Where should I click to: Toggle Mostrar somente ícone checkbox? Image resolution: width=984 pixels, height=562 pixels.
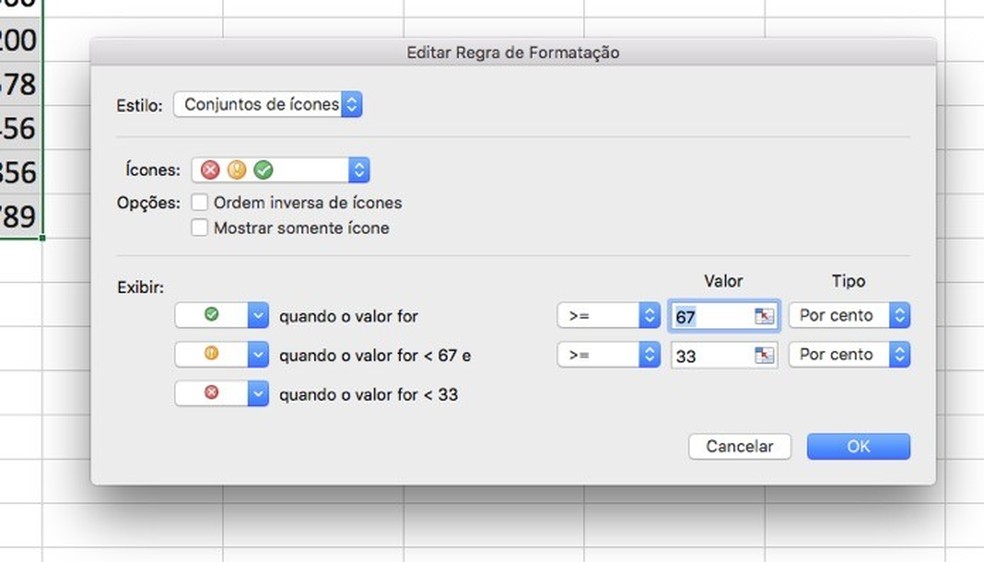(200, 228)
